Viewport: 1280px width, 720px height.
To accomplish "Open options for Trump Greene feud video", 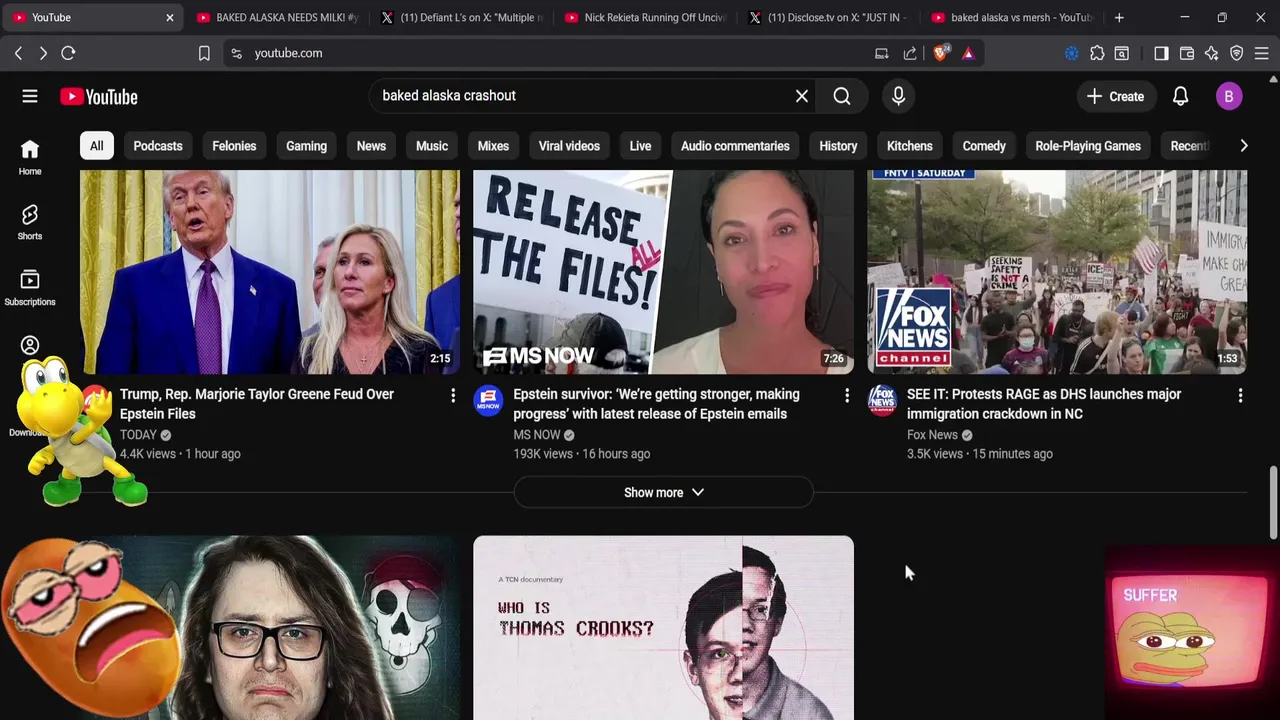I will 453,396.
